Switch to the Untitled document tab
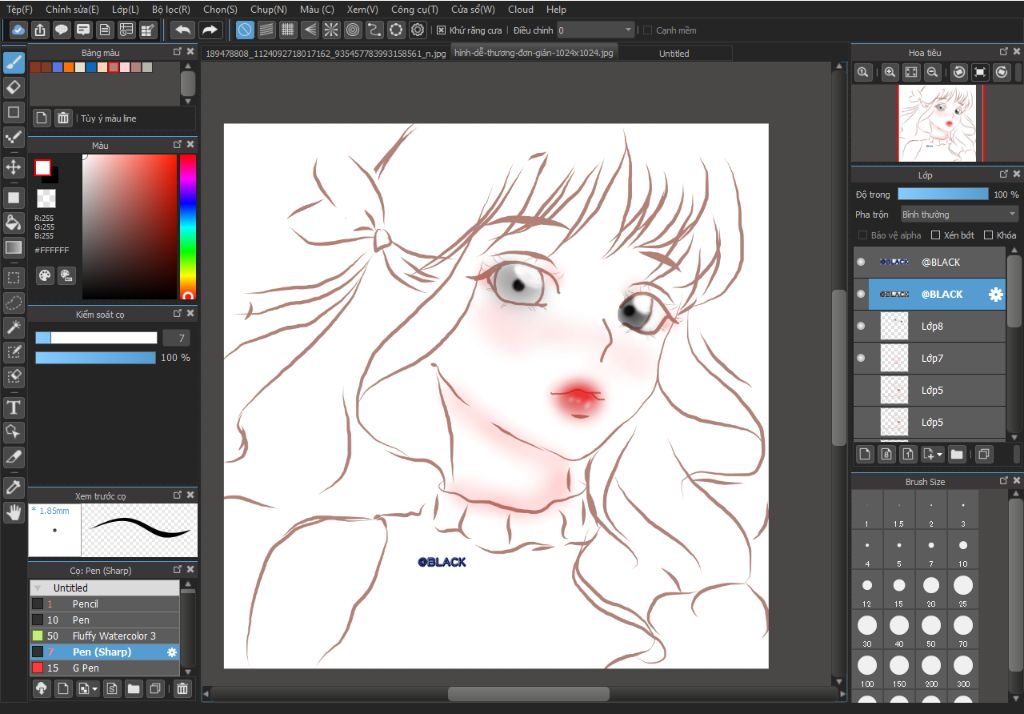This screenshot has height=714, width=1024. 673,53
